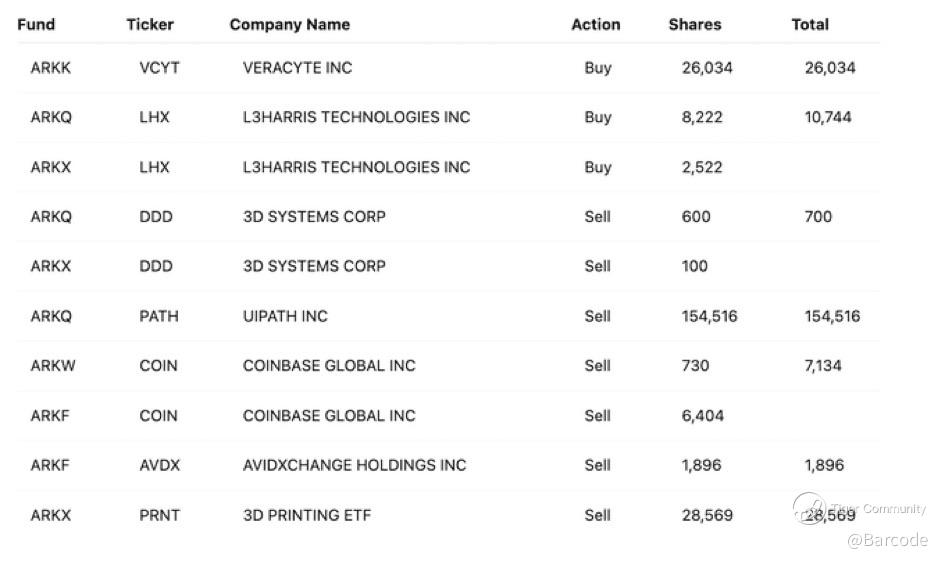The width and height of the screenshot is (945, 561).
Task: Click the @Barcode watermark text
Action: pyautogui.click(x=887, y=541)
